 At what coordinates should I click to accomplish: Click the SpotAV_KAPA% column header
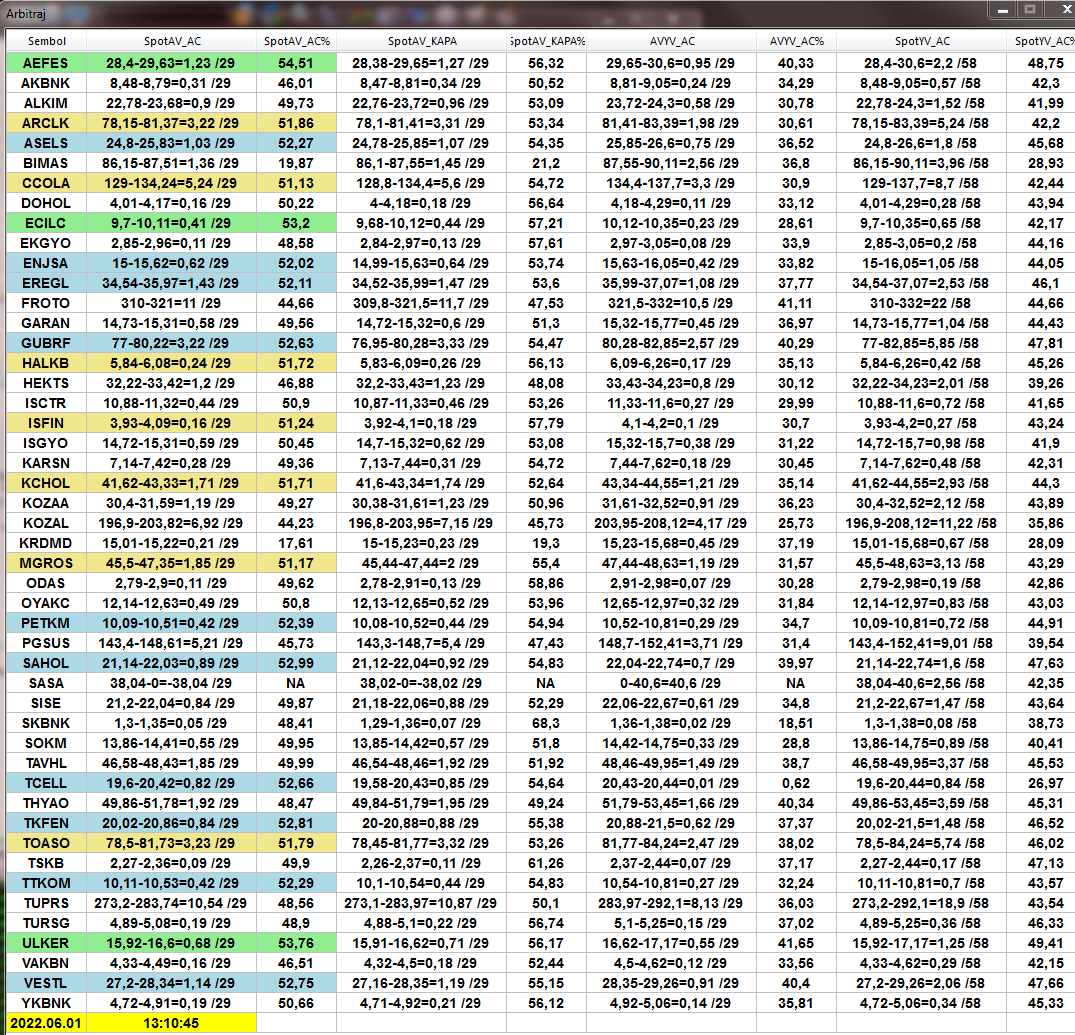tap(546, 41)
